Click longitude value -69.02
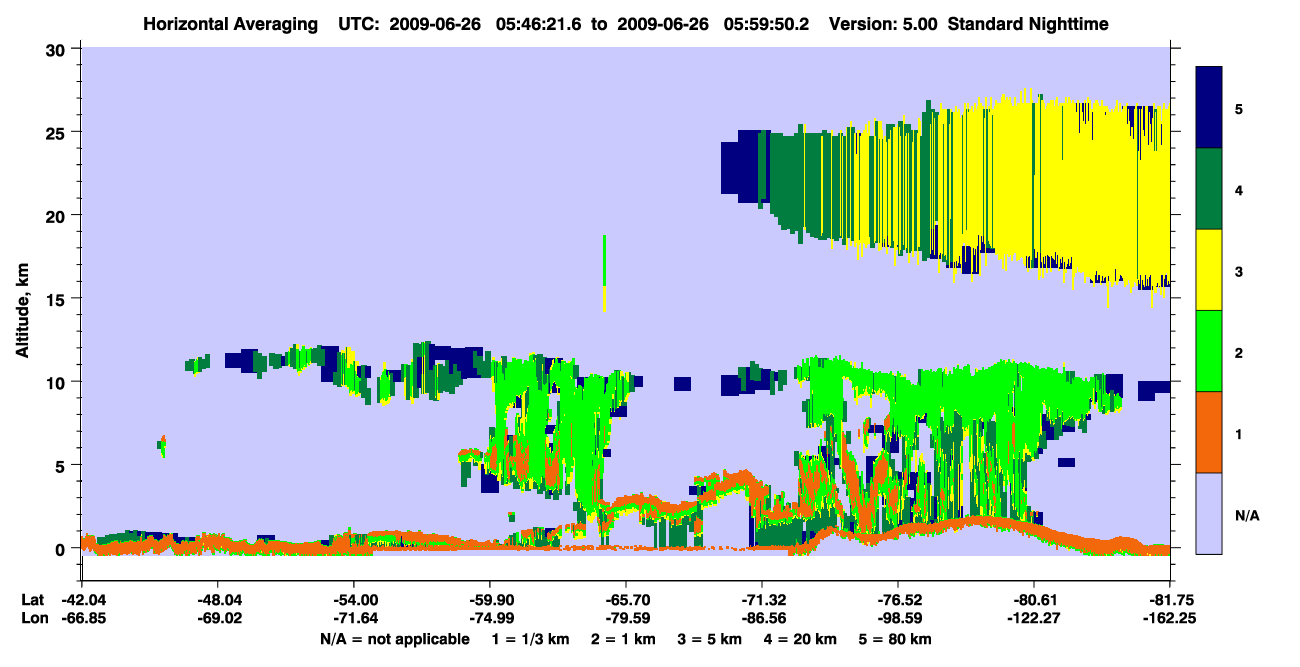The height and width of the screenshot is (667, 1300). coord(217,618)
